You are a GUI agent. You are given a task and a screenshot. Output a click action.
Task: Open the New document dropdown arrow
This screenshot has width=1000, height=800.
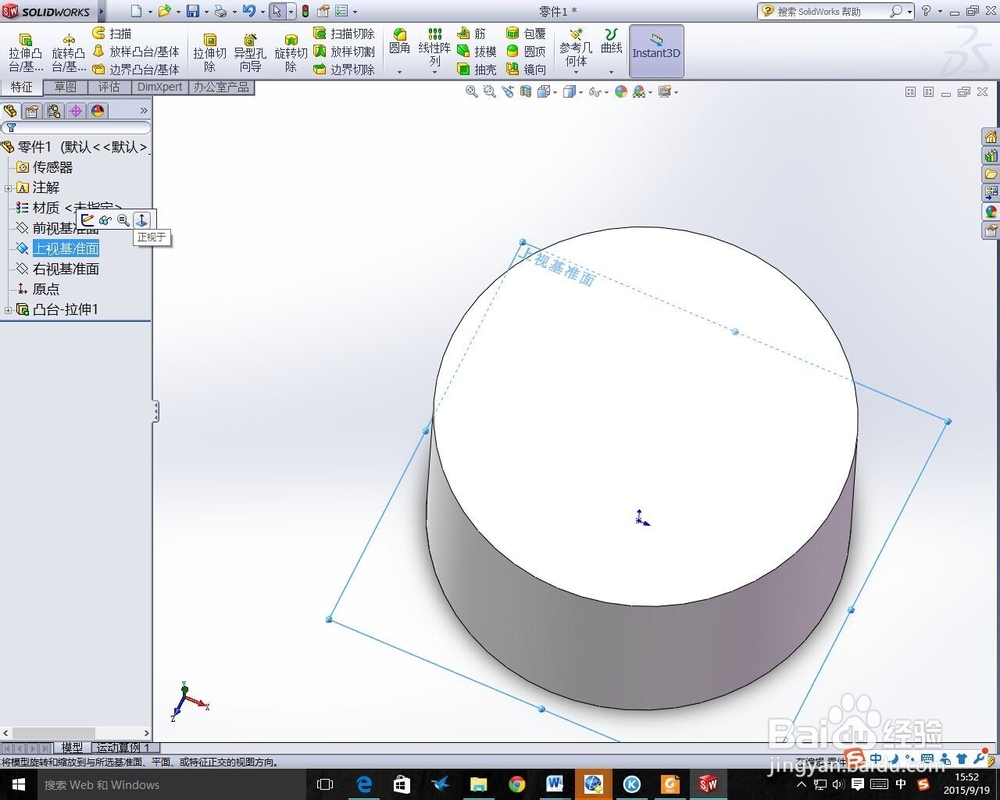[150, 11]
